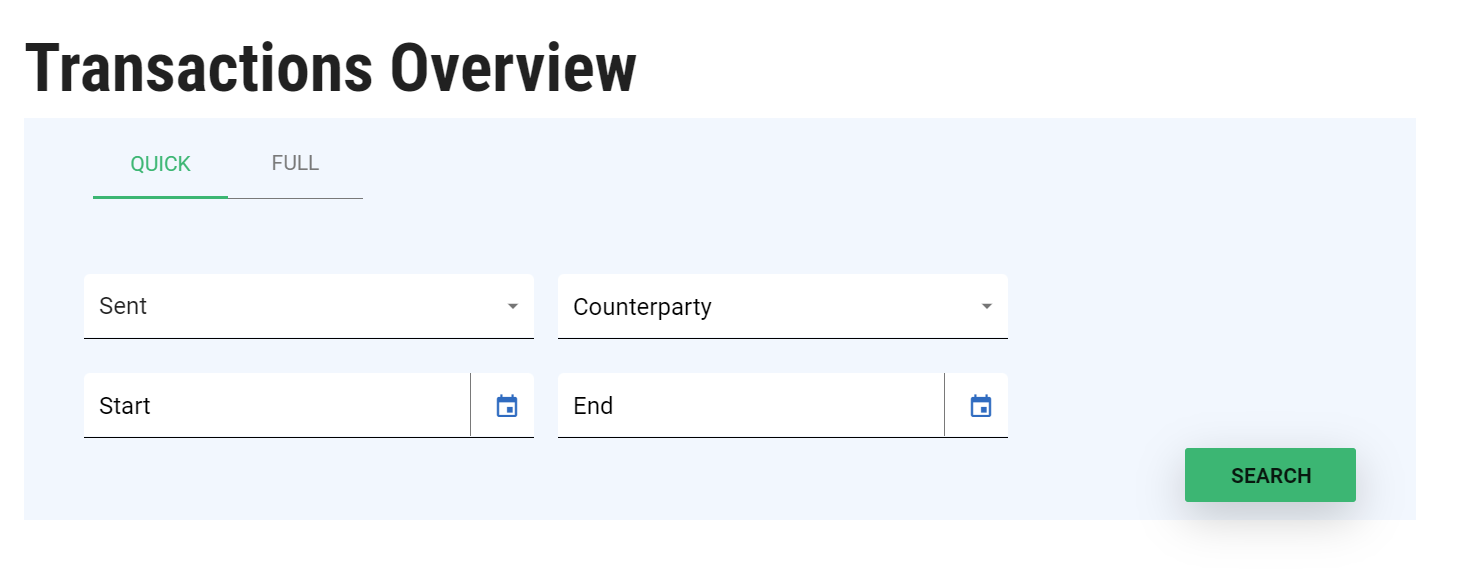Click the 'Sent' value text
The width and height of the screenshot is (1462, 569).
pos(123,306)
